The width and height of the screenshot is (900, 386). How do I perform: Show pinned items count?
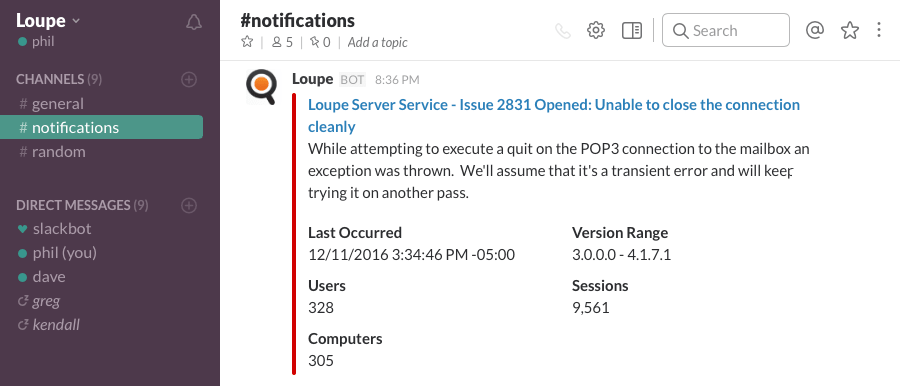click(x=320, y=42)
